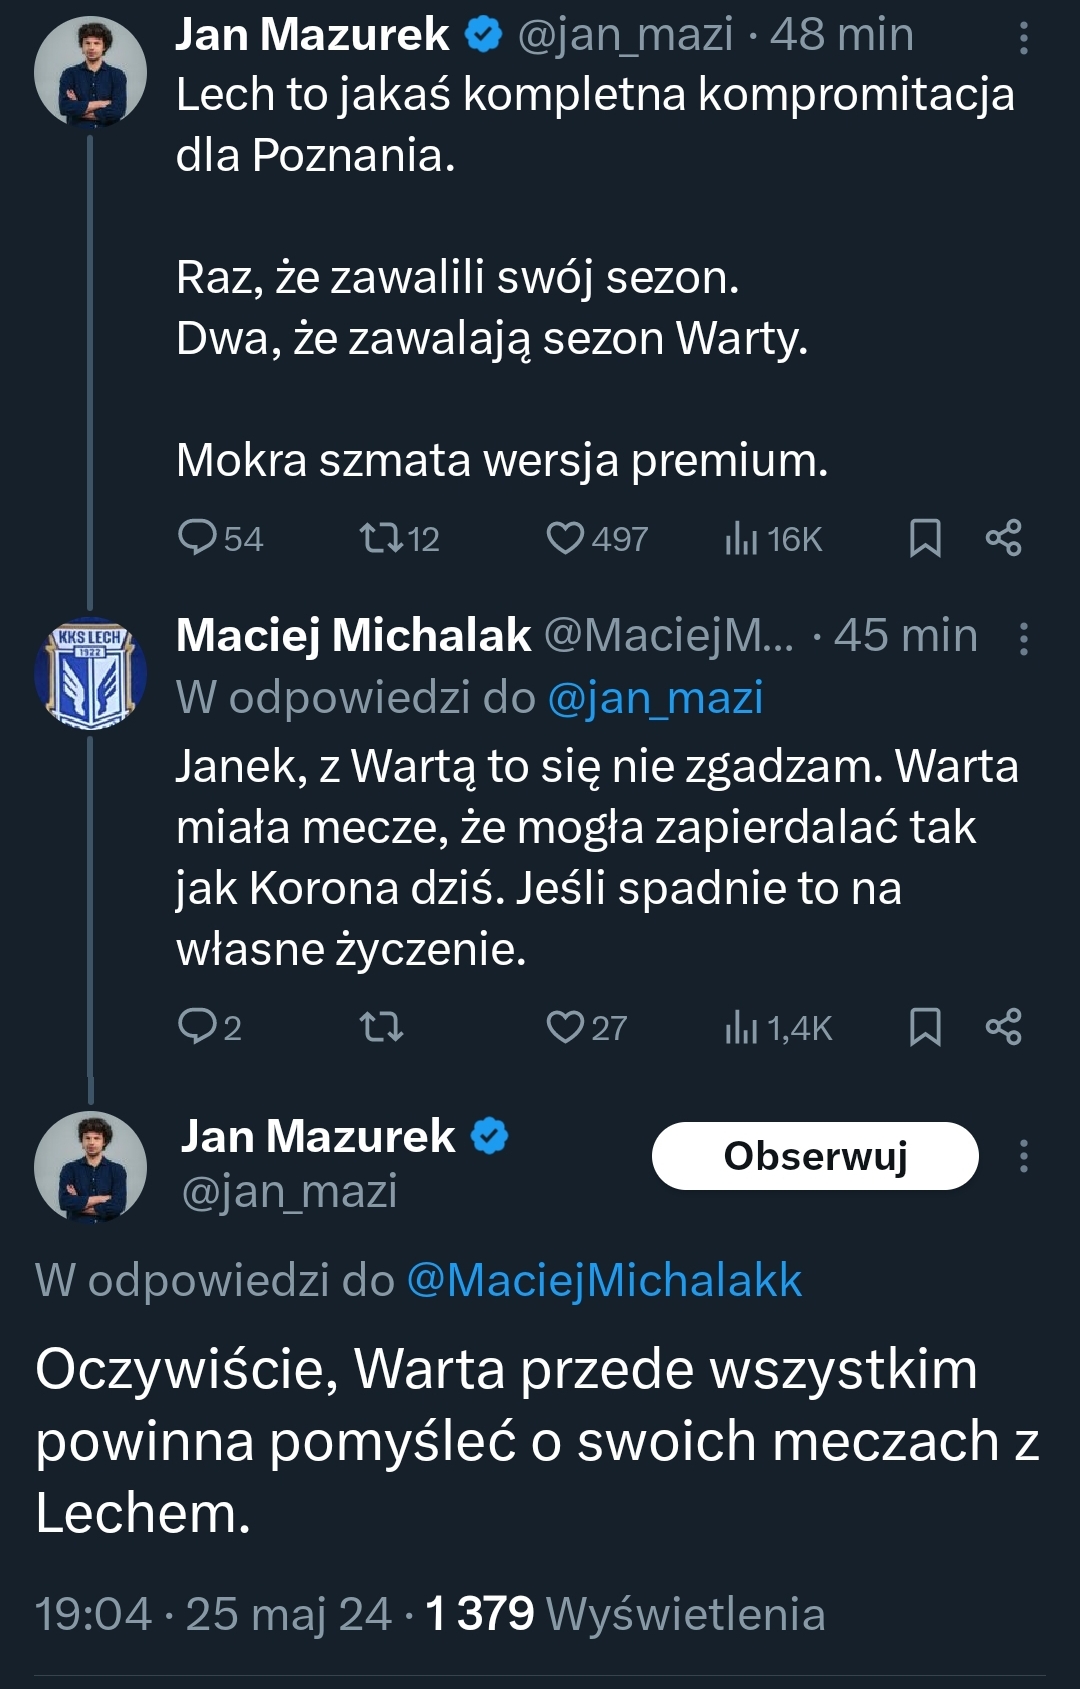Screen dimensions: 1080x1689
Task: Open the @MaciejMichalakk mention link
Action: pyautogui.click(x=604, y=1280)
